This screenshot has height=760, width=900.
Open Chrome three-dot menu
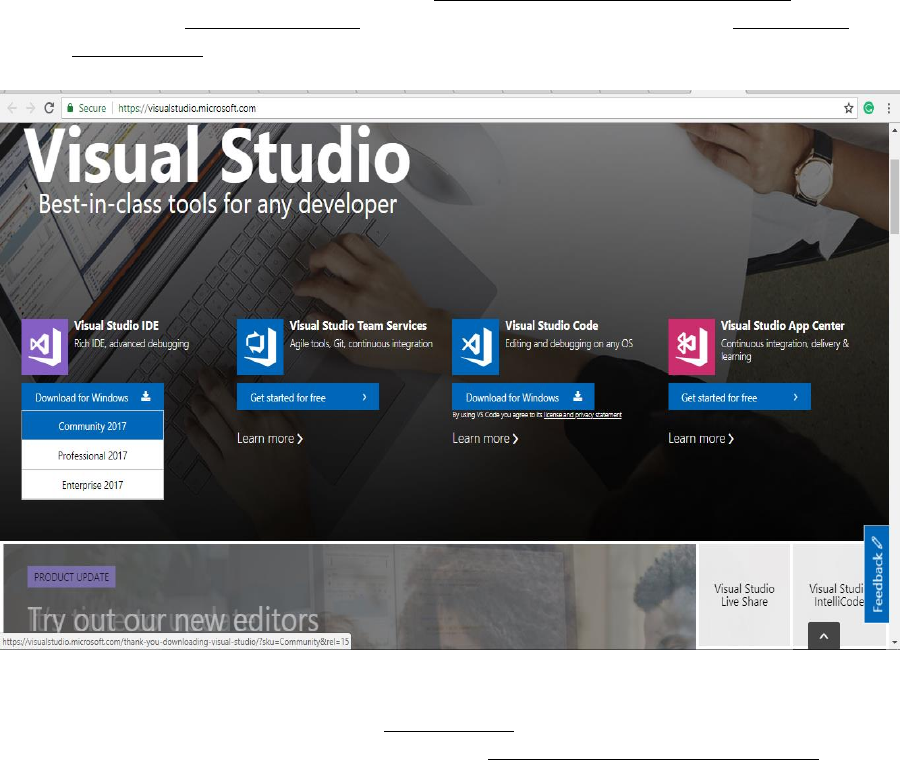889,108
